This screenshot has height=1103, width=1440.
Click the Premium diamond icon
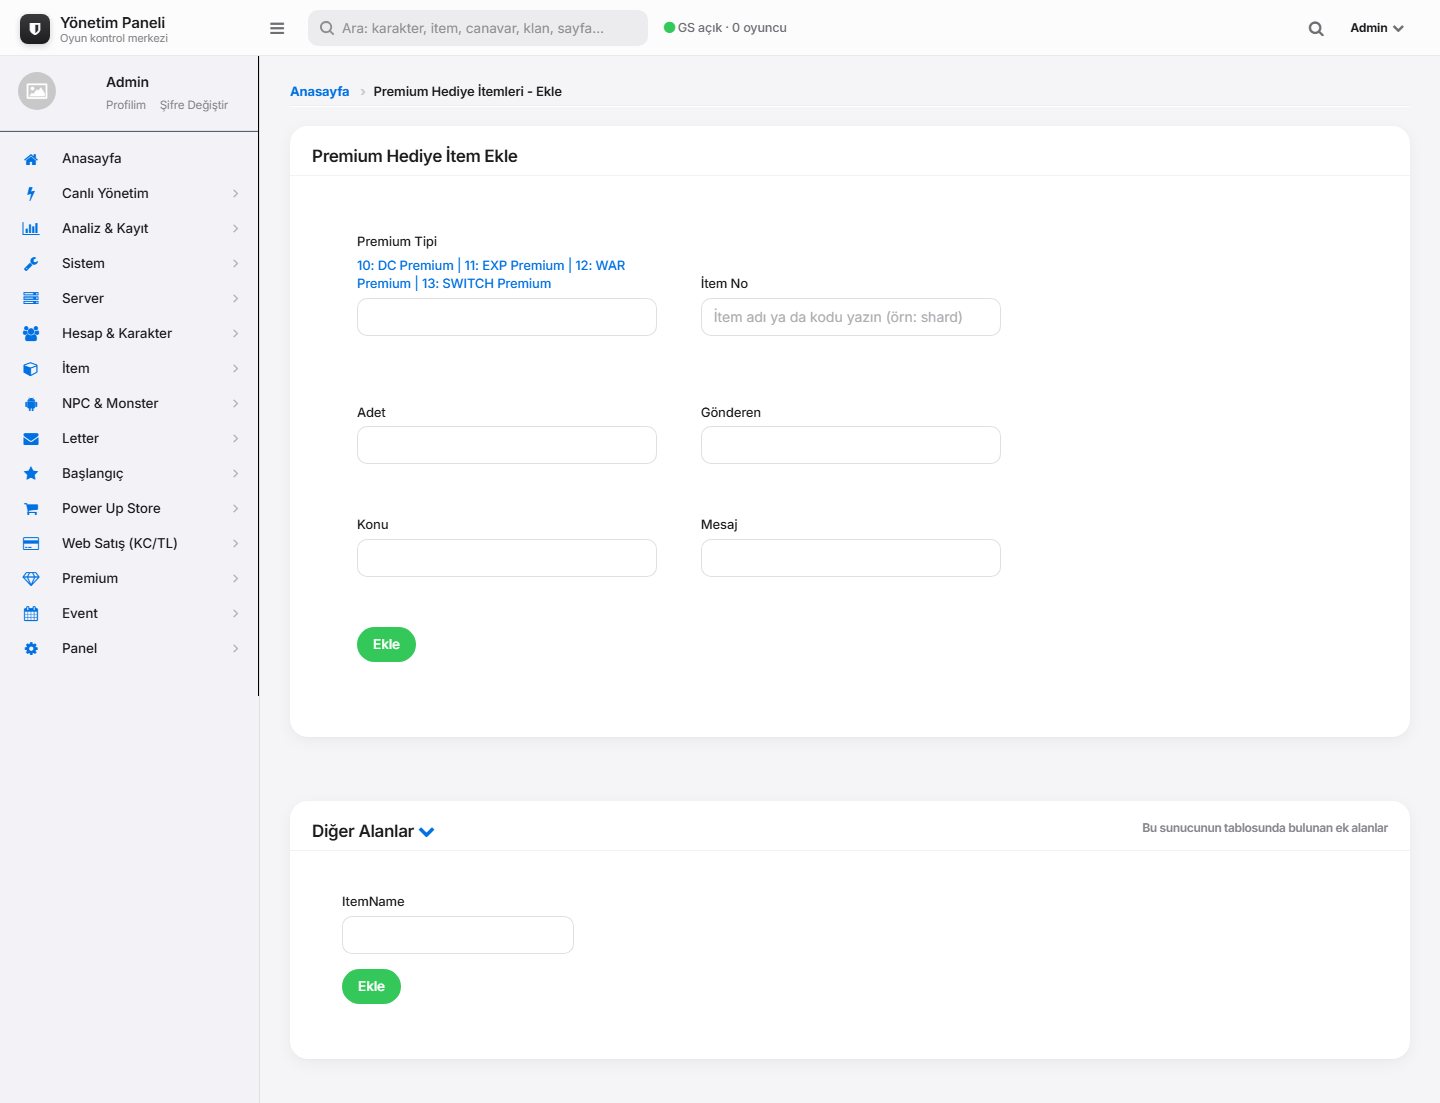coord(31,579)
